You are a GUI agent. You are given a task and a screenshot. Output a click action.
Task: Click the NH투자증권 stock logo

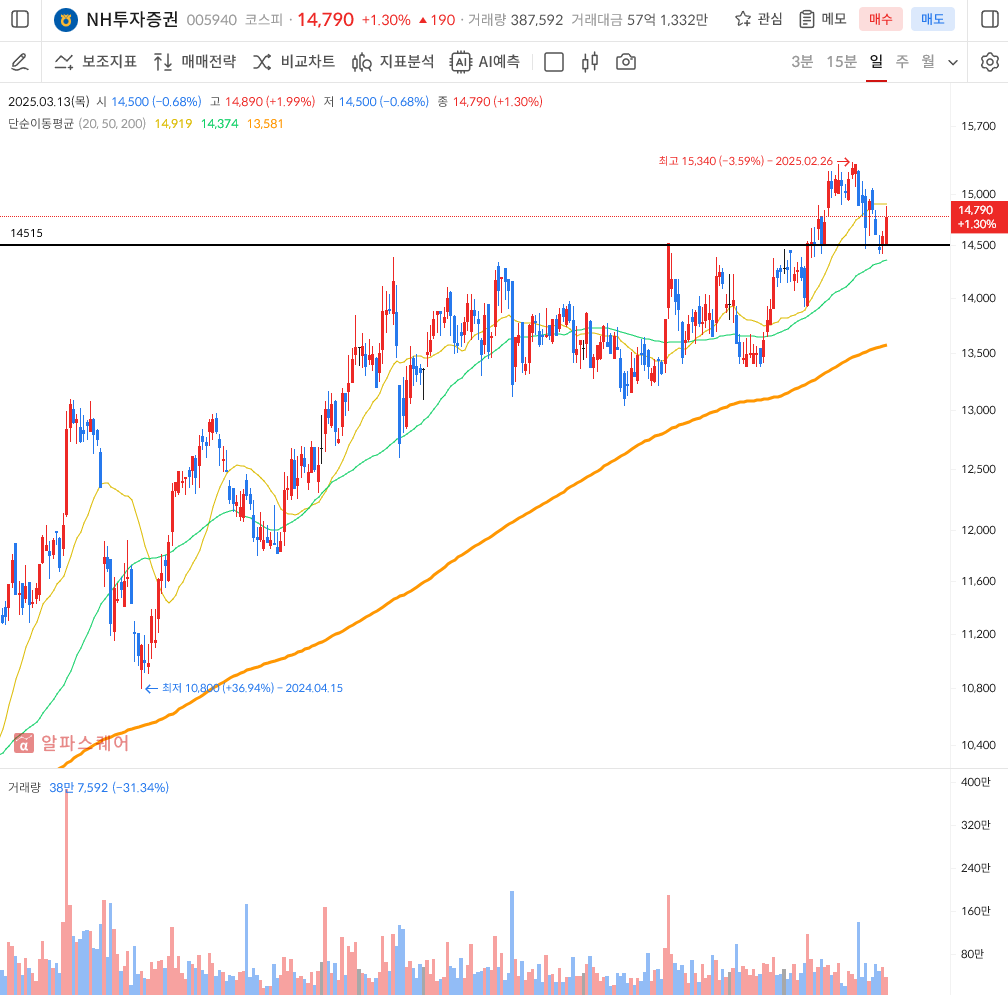click(65, 20)
